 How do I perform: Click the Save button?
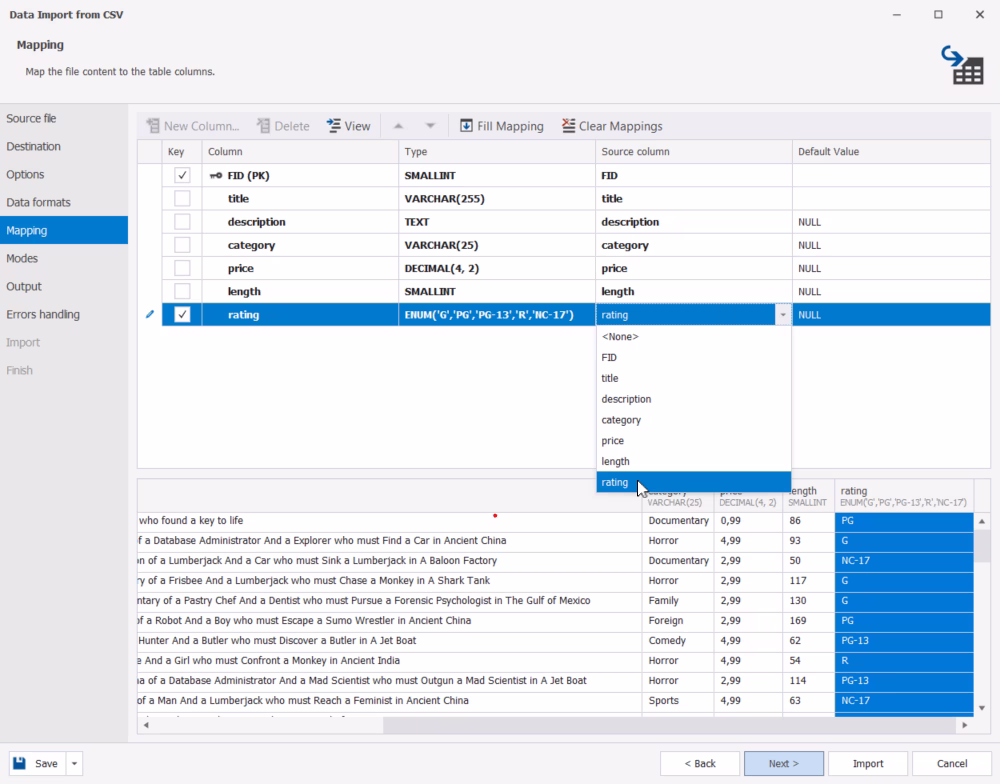click(x=38, y=763)
